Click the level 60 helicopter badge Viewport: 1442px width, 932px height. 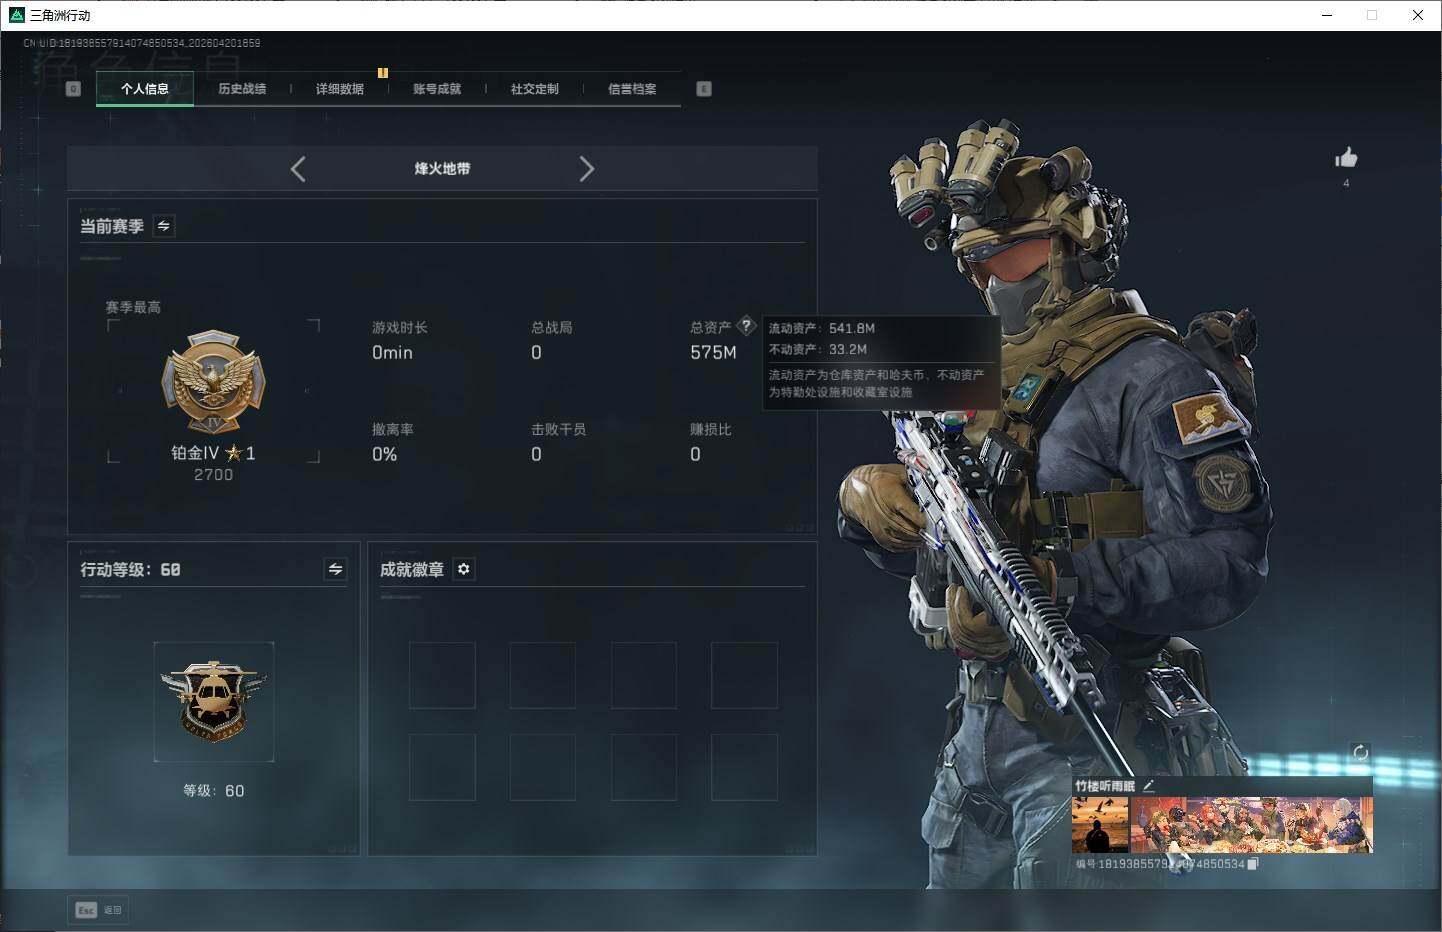214,702
